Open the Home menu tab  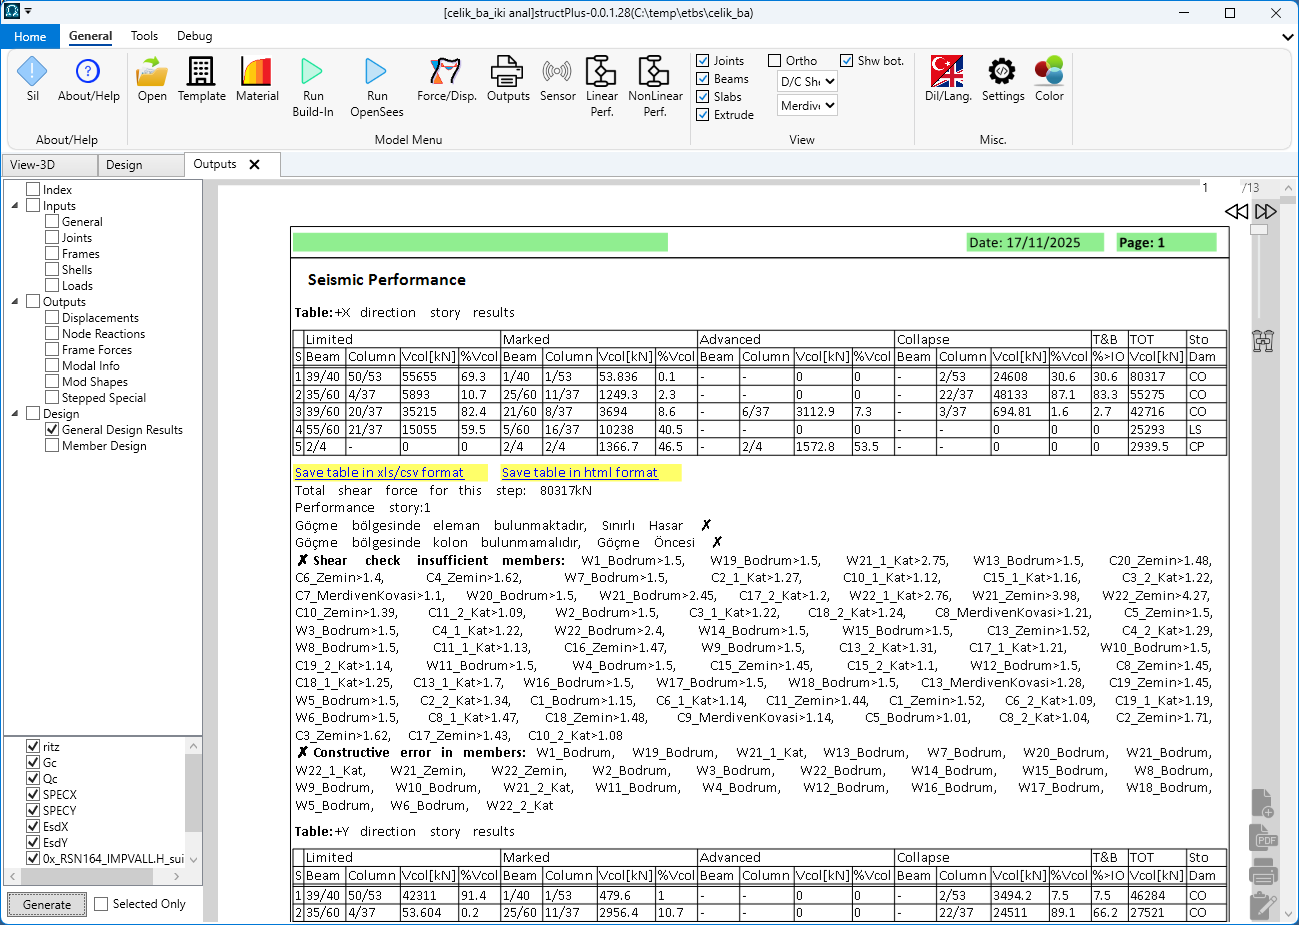coord(30,37)
